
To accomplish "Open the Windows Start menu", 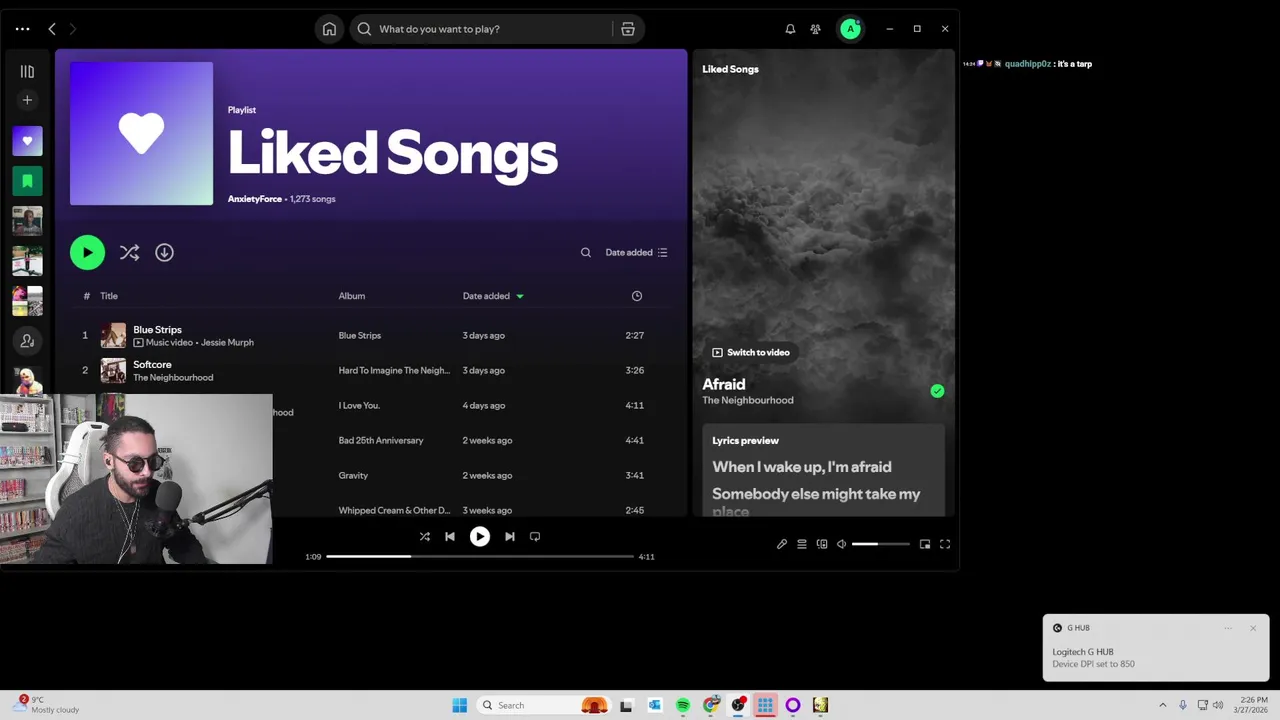I will [x=460, y=705].
